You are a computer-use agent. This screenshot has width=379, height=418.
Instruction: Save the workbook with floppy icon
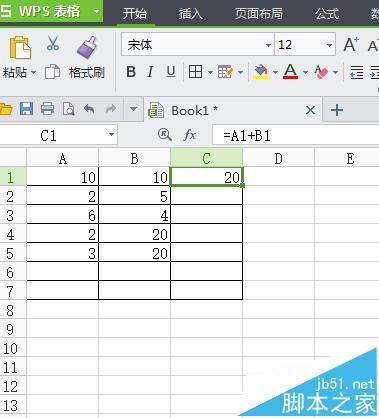pyautogui.click(x=26, y=109)
